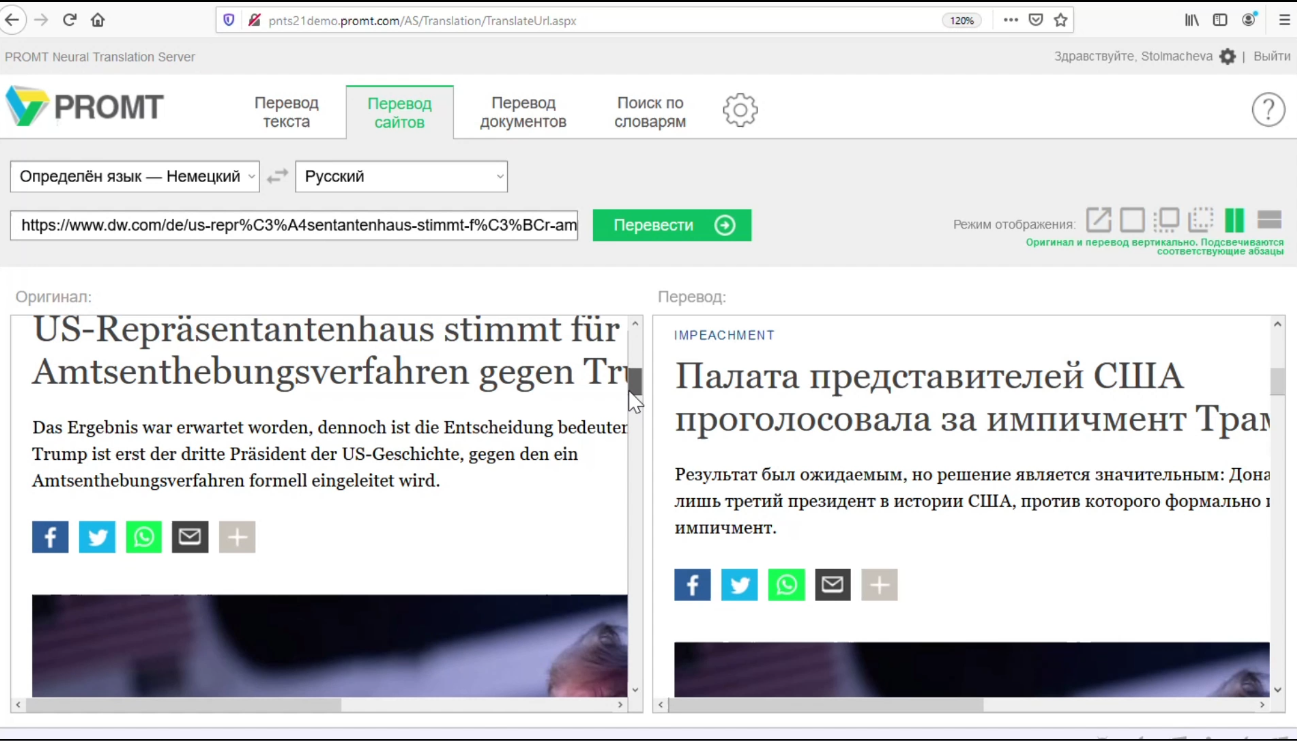Reload the browser page

[x=69, y=20]
